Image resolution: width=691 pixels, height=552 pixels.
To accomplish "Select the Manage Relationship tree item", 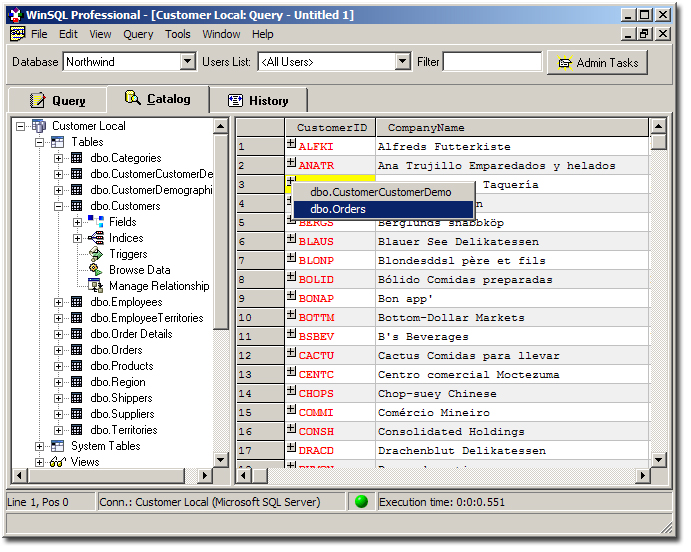I will coord(159,286).
